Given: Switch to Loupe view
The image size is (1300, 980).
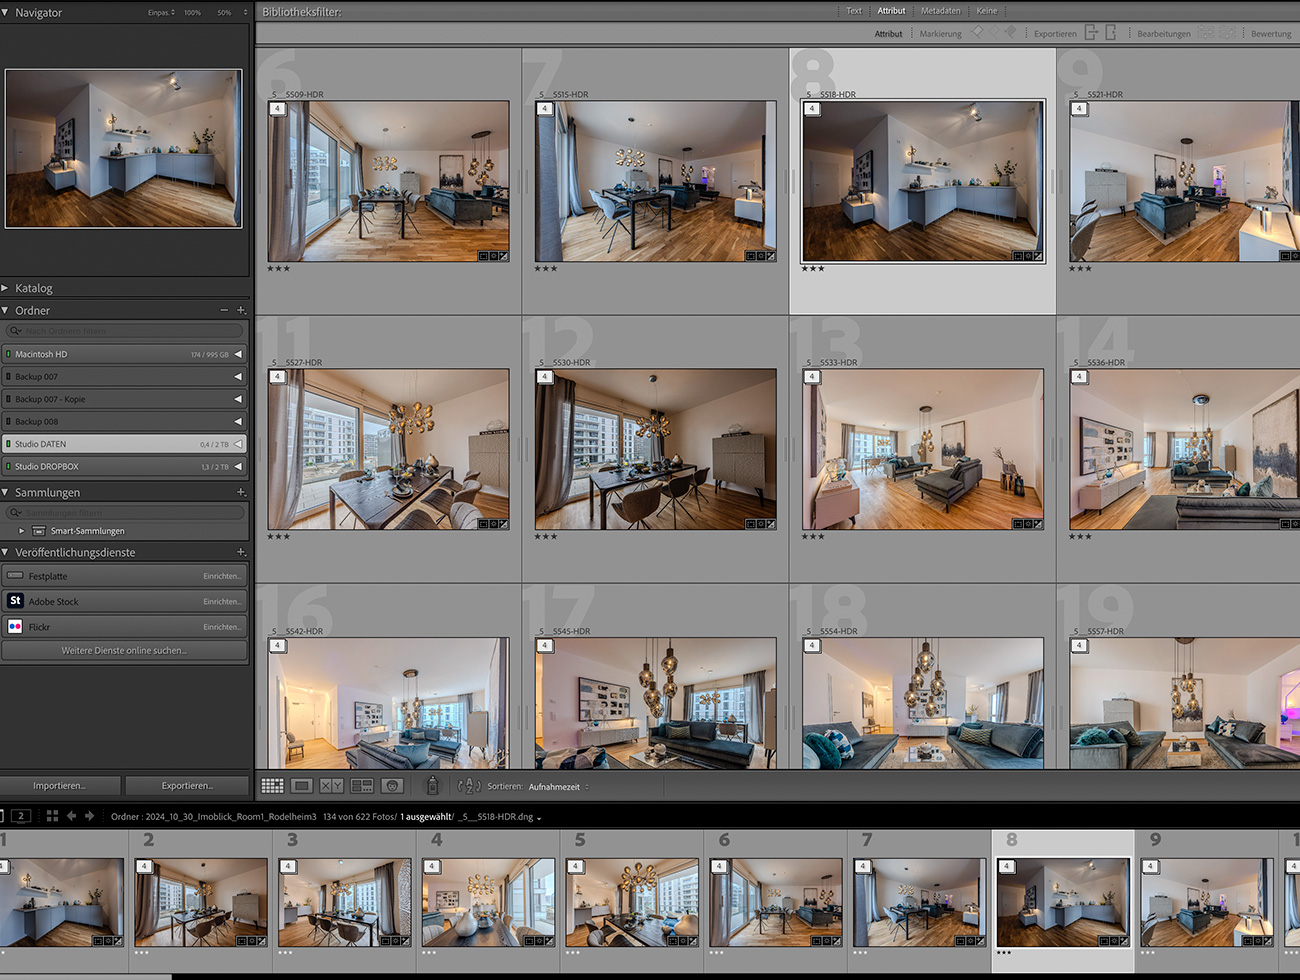Looking at the screenshot, I should coord(301,785).
